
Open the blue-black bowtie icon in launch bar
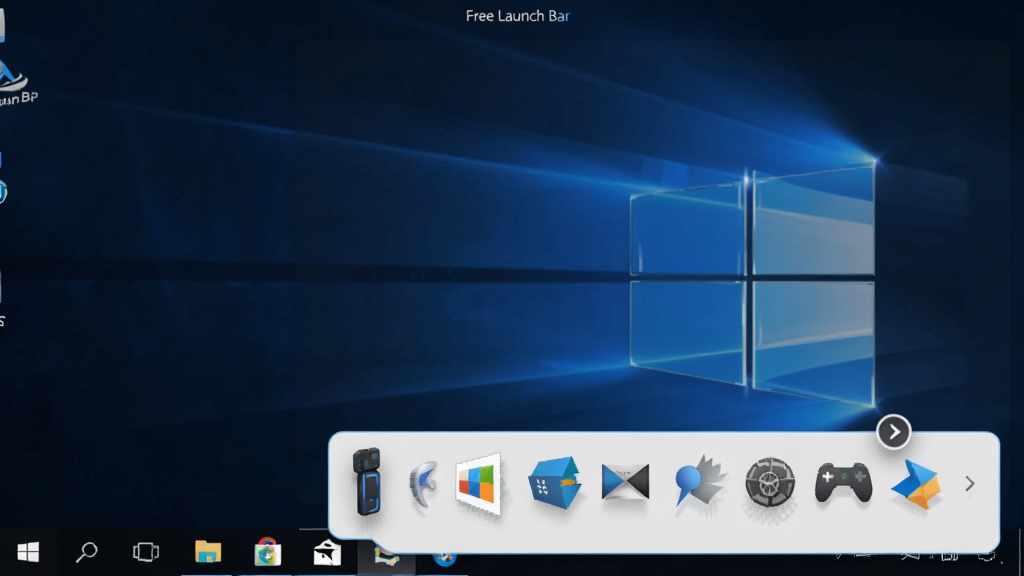click(x=625, y=482)
